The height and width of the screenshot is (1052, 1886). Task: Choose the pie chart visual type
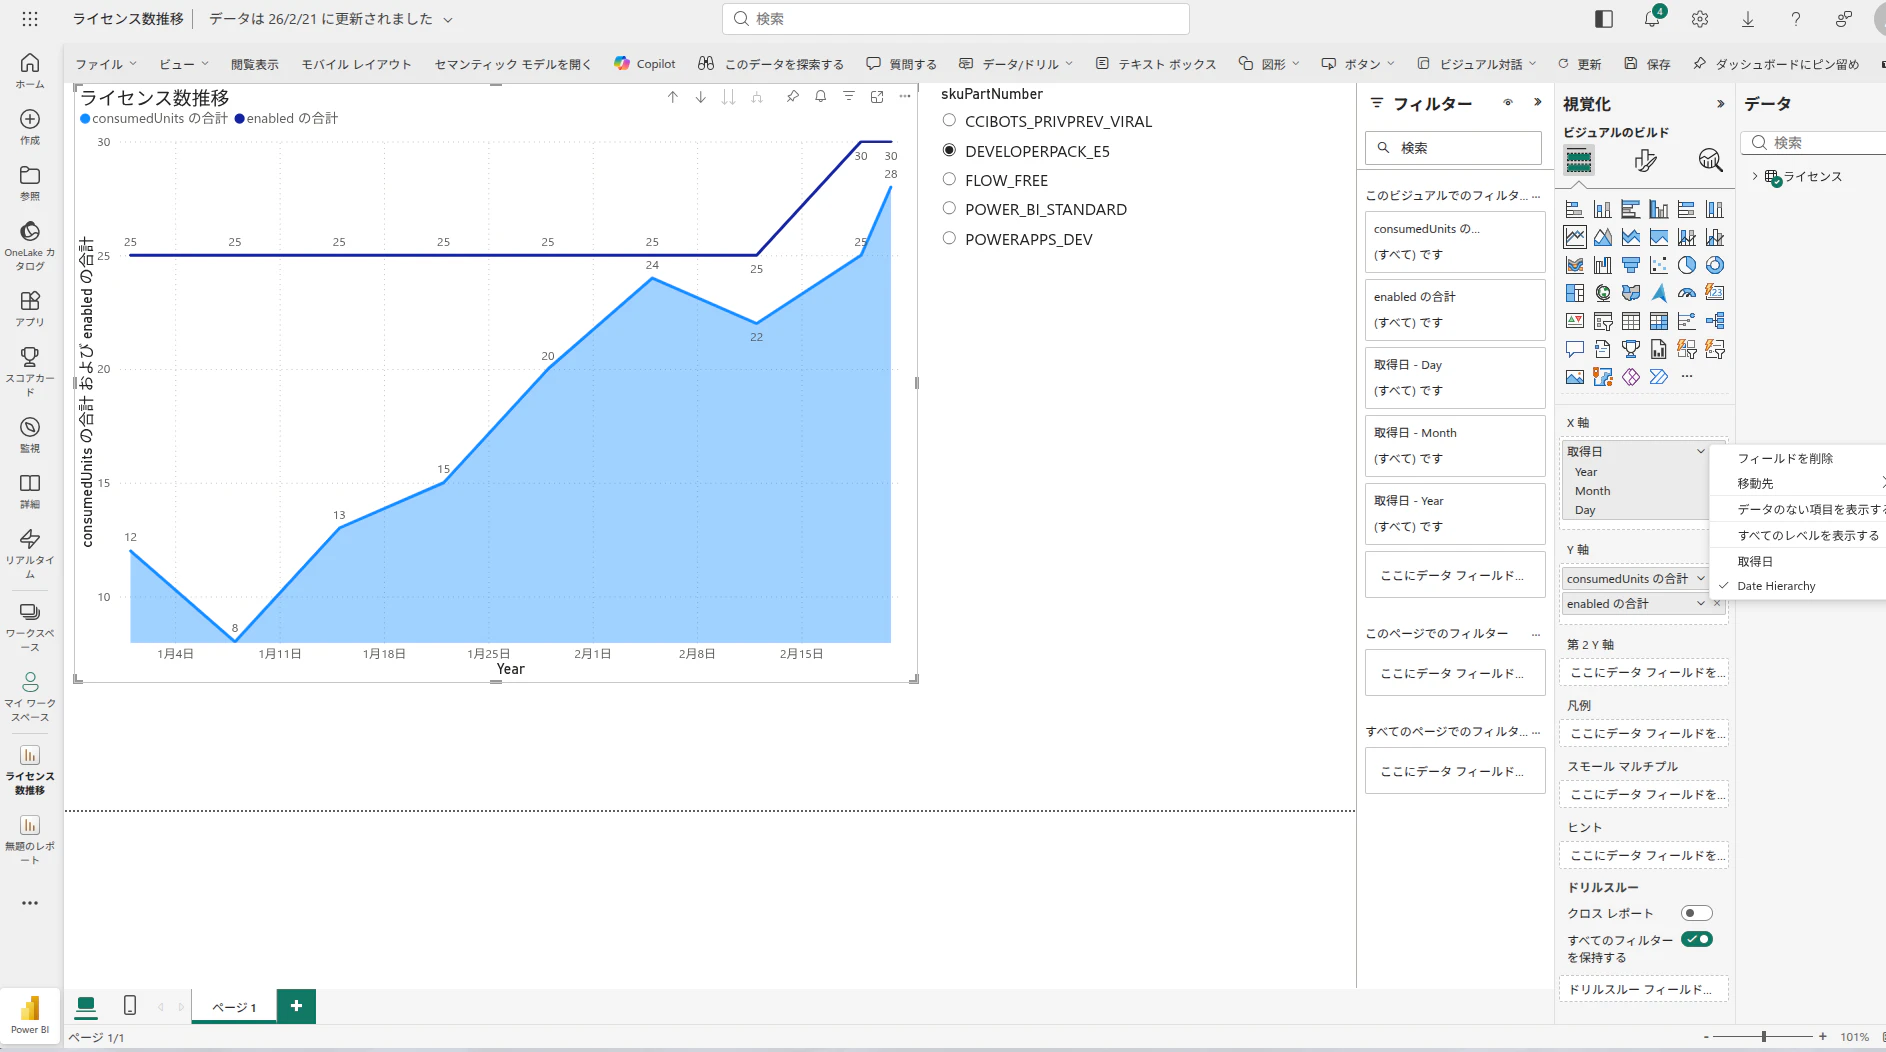tap(1687, 265)
